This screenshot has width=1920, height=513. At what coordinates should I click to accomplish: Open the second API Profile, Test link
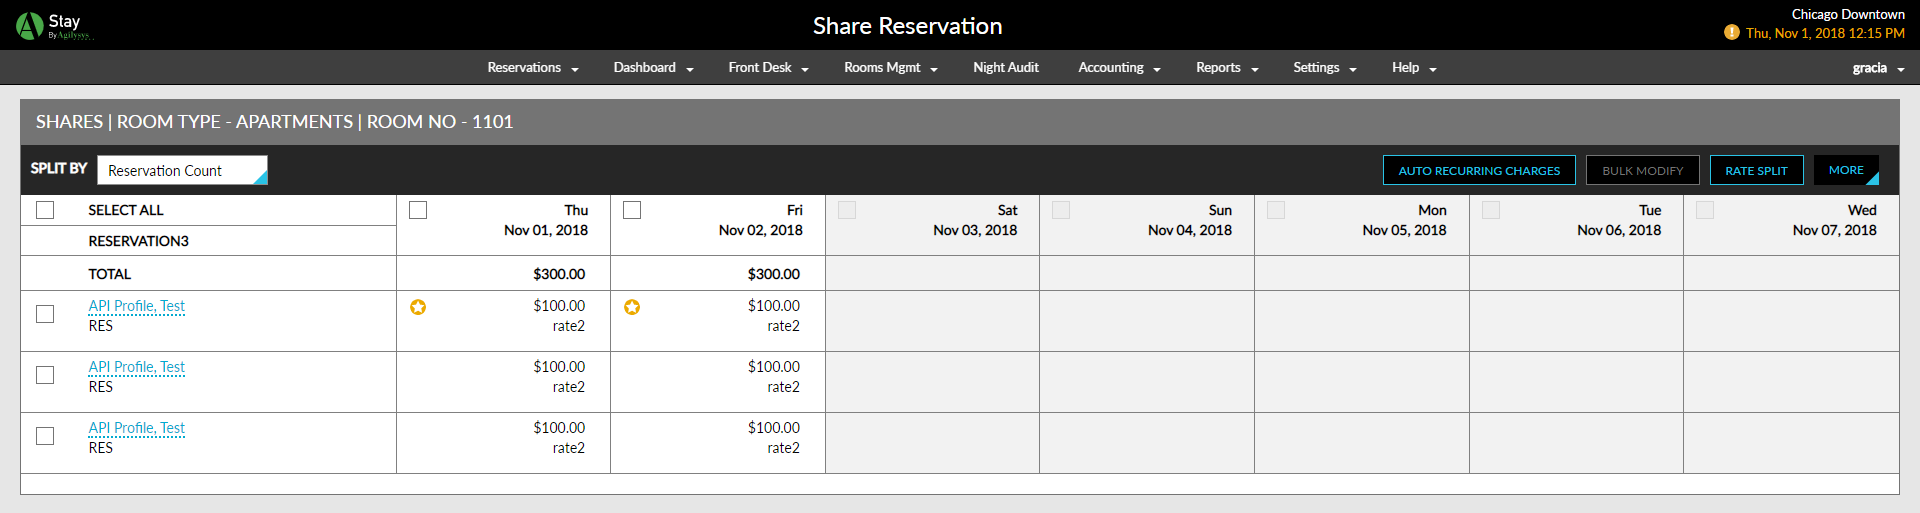coord(137,367)
